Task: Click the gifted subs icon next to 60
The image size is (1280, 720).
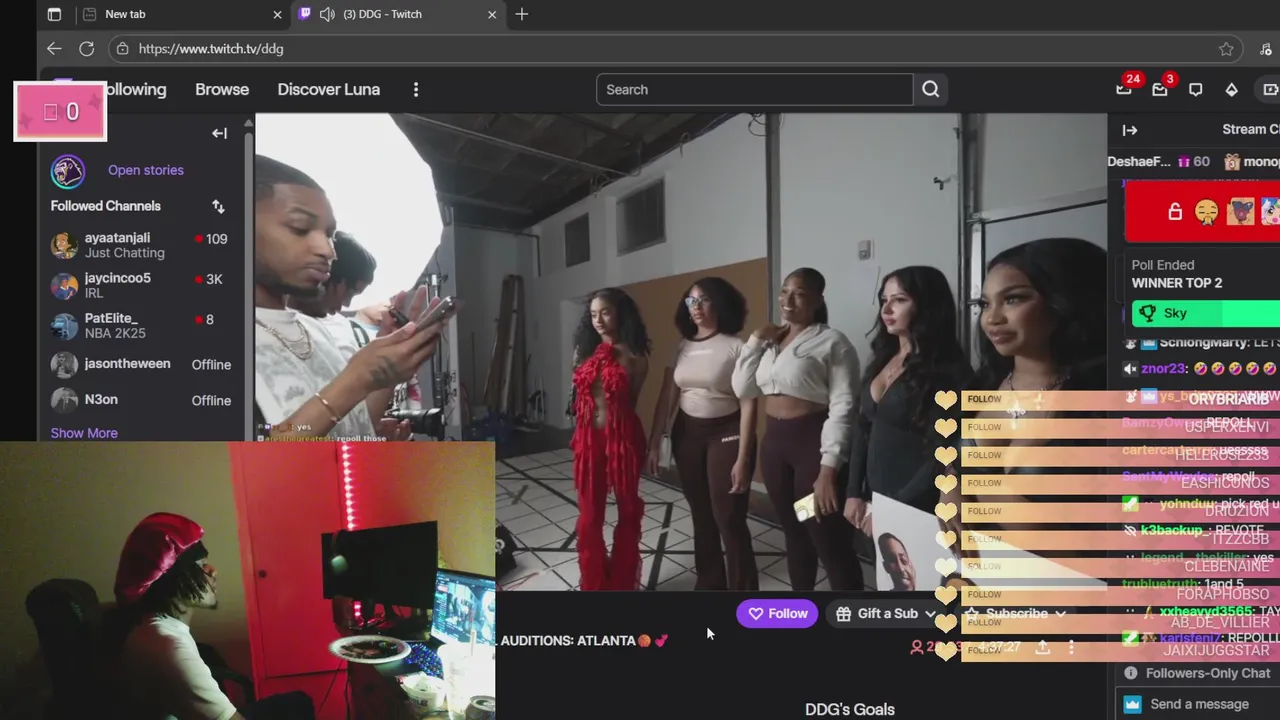Action: (1183, 161)
